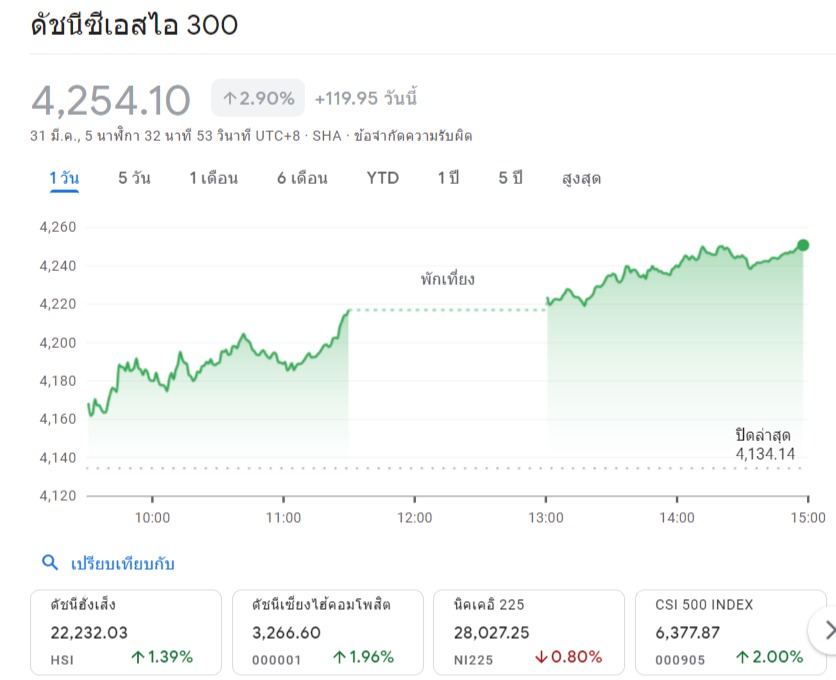Open the Shanghai Composite 000001 card
This screenshot has height=680, width=836.
[x=328, y=633]
